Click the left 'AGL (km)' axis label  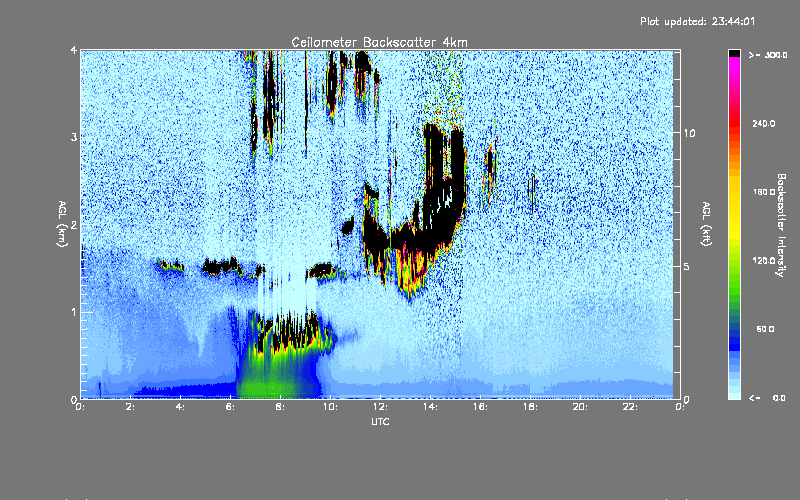pyautogui.click(x=63, y=224)
